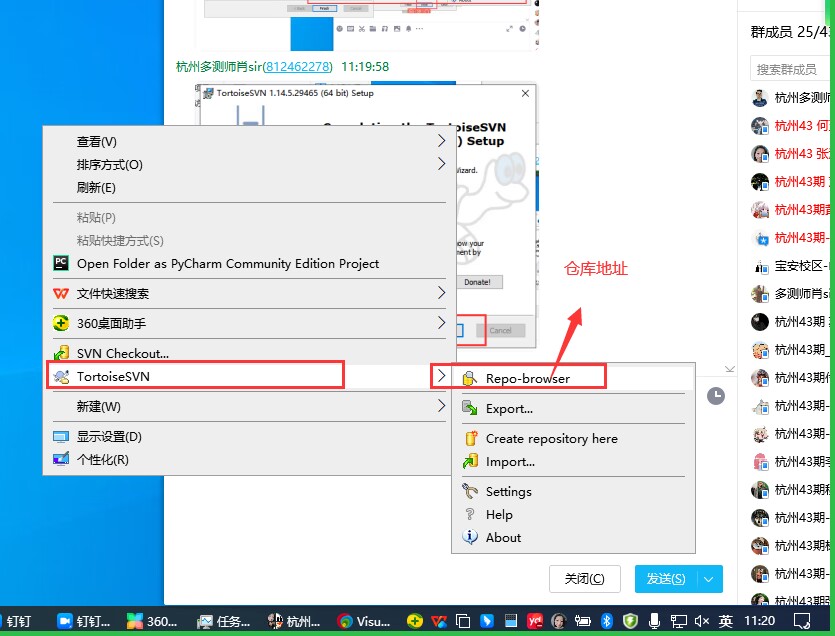Click the sender QQ number link 812462278

298,67
